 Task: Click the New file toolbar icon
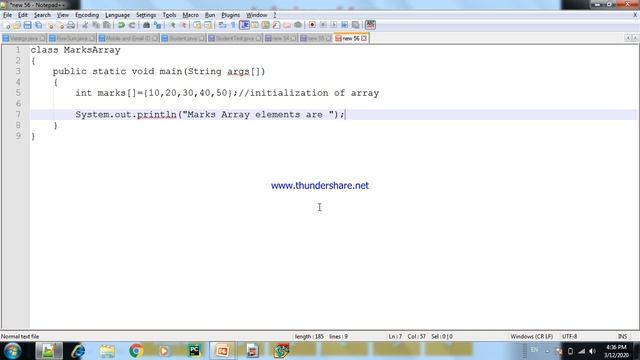(6, 25)
